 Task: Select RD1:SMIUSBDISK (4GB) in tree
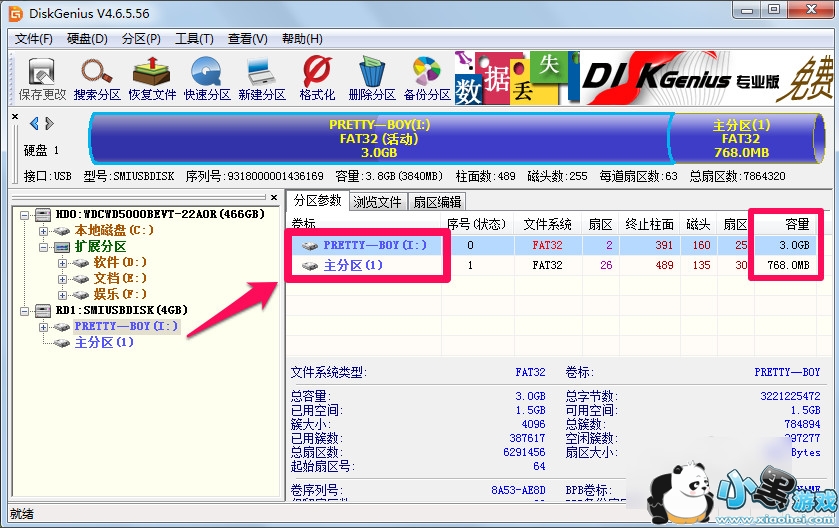(x=121, y=310)
